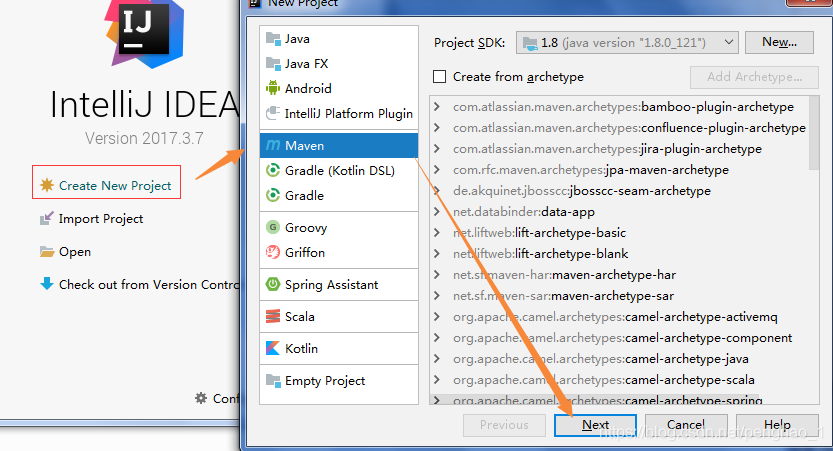
Task: Select Empty Project type
Action: click(x=339, y=380)
